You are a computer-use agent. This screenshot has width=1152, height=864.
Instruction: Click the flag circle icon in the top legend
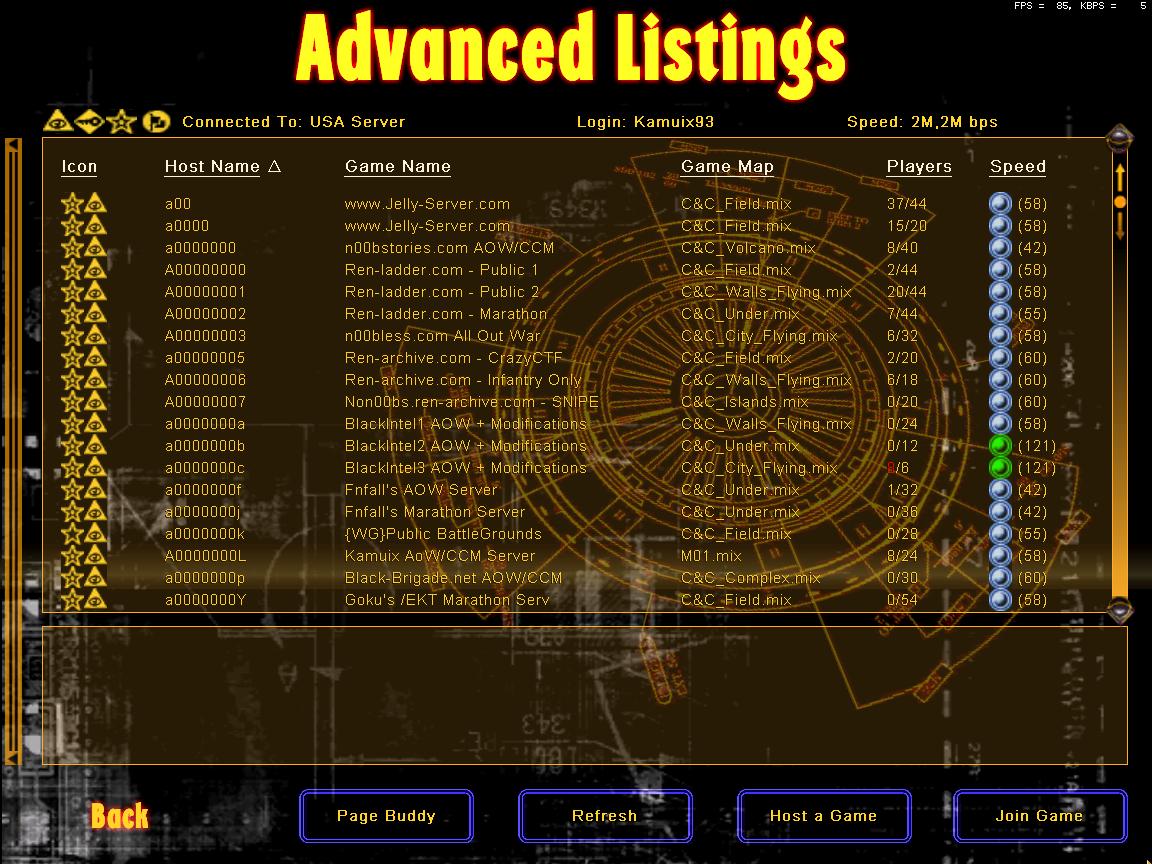pos(155,122)
